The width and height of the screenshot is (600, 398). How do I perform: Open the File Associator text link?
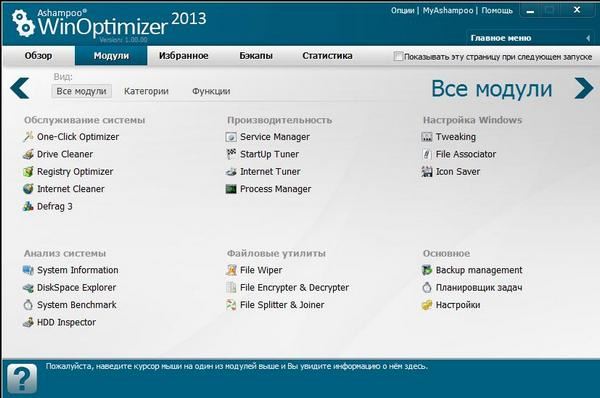(x=466, y=154)
